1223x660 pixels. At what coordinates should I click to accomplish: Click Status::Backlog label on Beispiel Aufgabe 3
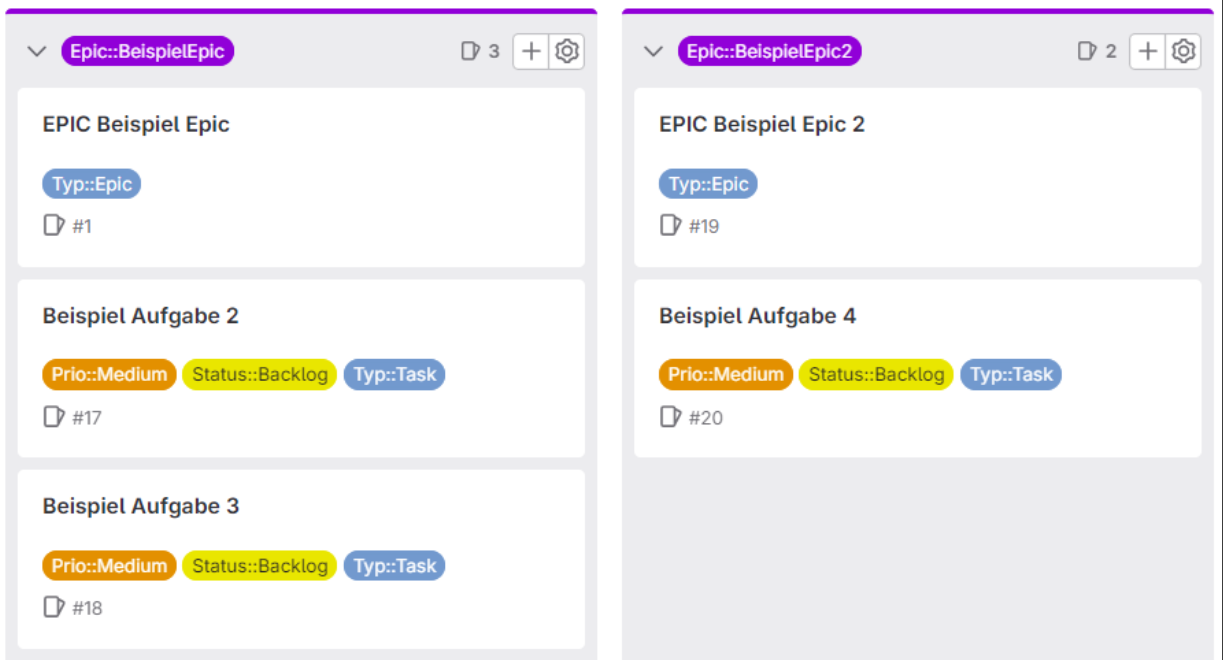pyautogui.click(x=260, y=566)
